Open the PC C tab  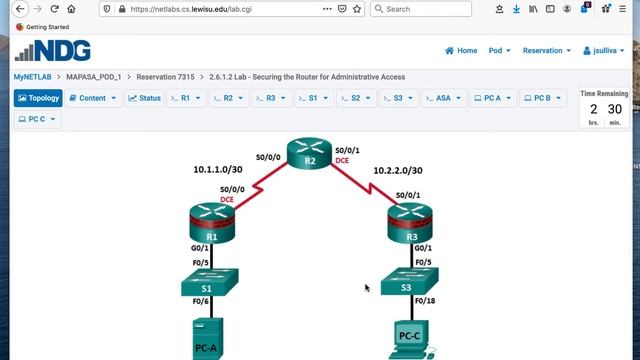[x=37, y=119]
